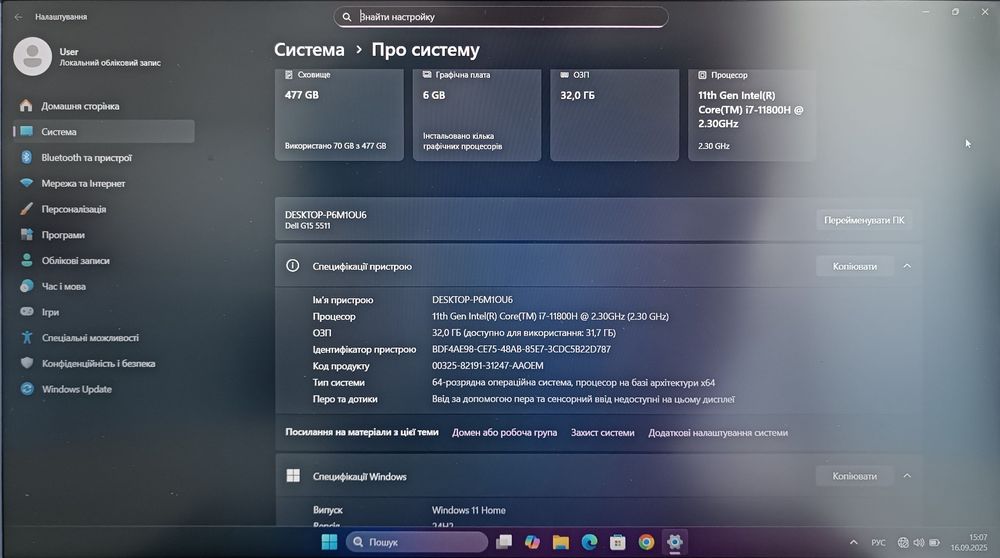Open Microsoft Store from the taskbar
Screen dimensions: 1000x558
pos(617,542)
